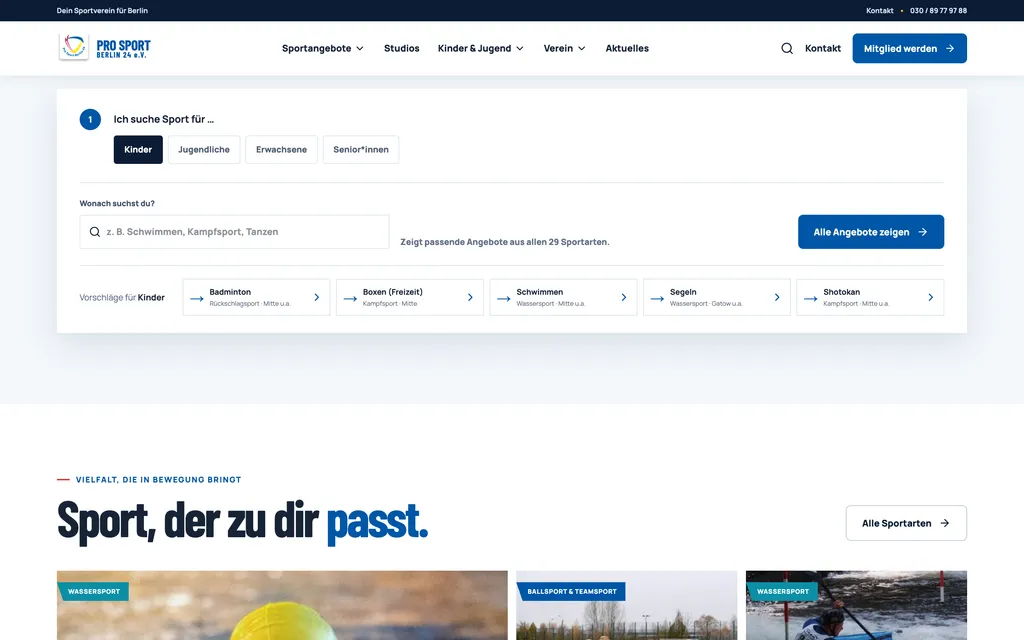Image resolution: width=1024 pixels, height=640 pixels.
Task: Select the Kinder audience option
Action: (138, 150)
